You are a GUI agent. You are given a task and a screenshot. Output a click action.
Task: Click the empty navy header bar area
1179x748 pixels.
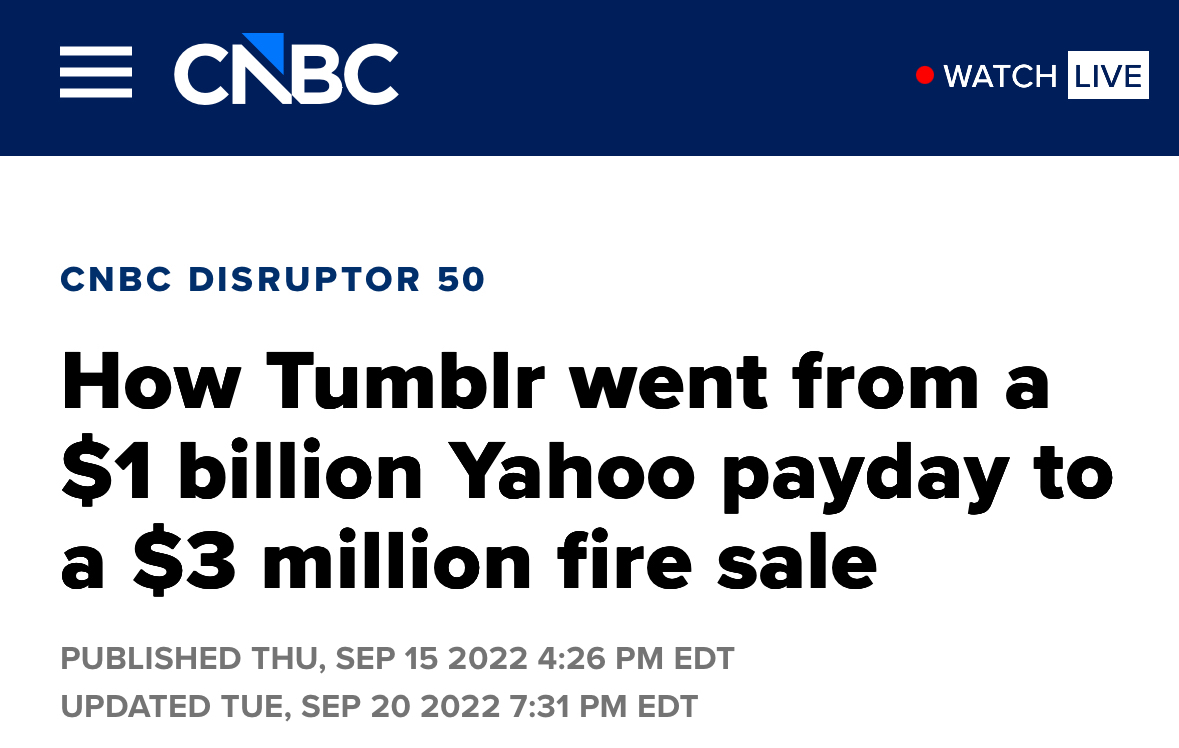[650, 76]
